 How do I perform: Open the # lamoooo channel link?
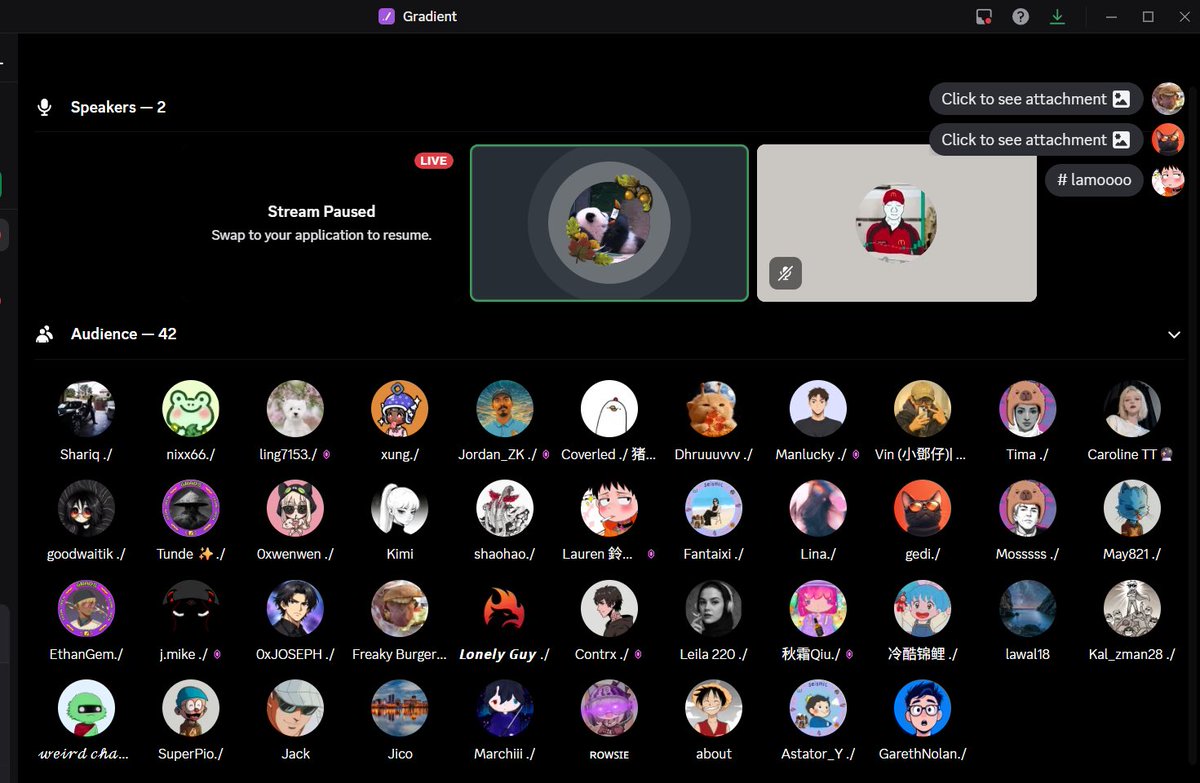pyautogui.click(x=1093, y=180)
